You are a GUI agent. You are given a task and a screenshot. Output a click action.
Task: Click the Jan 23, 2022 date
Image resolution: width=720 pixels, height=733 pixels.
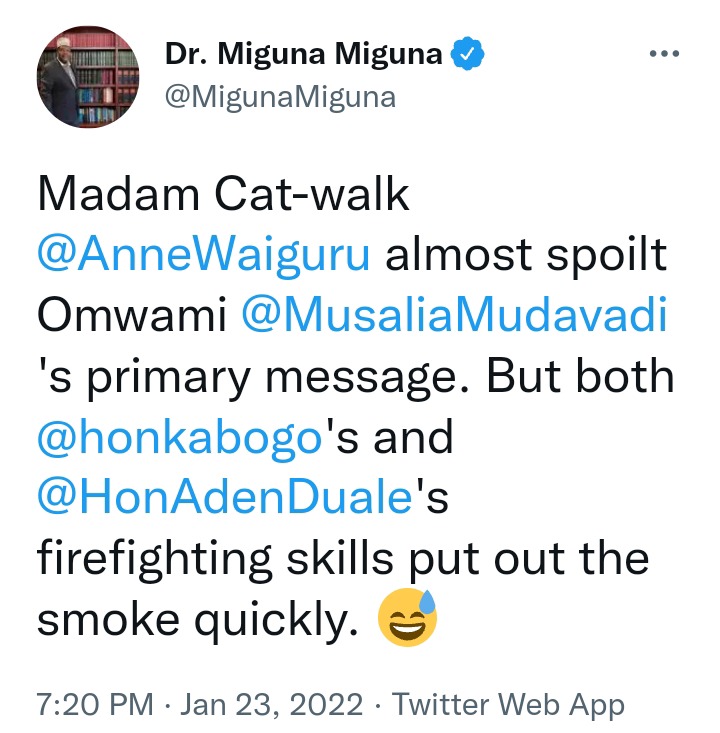pos(271,704)
